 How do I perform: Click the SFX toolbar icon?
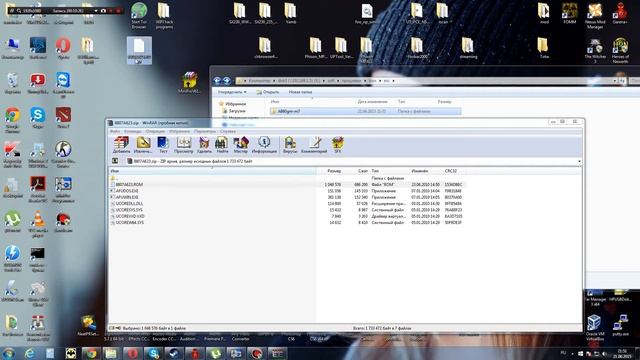click(338, 145)
